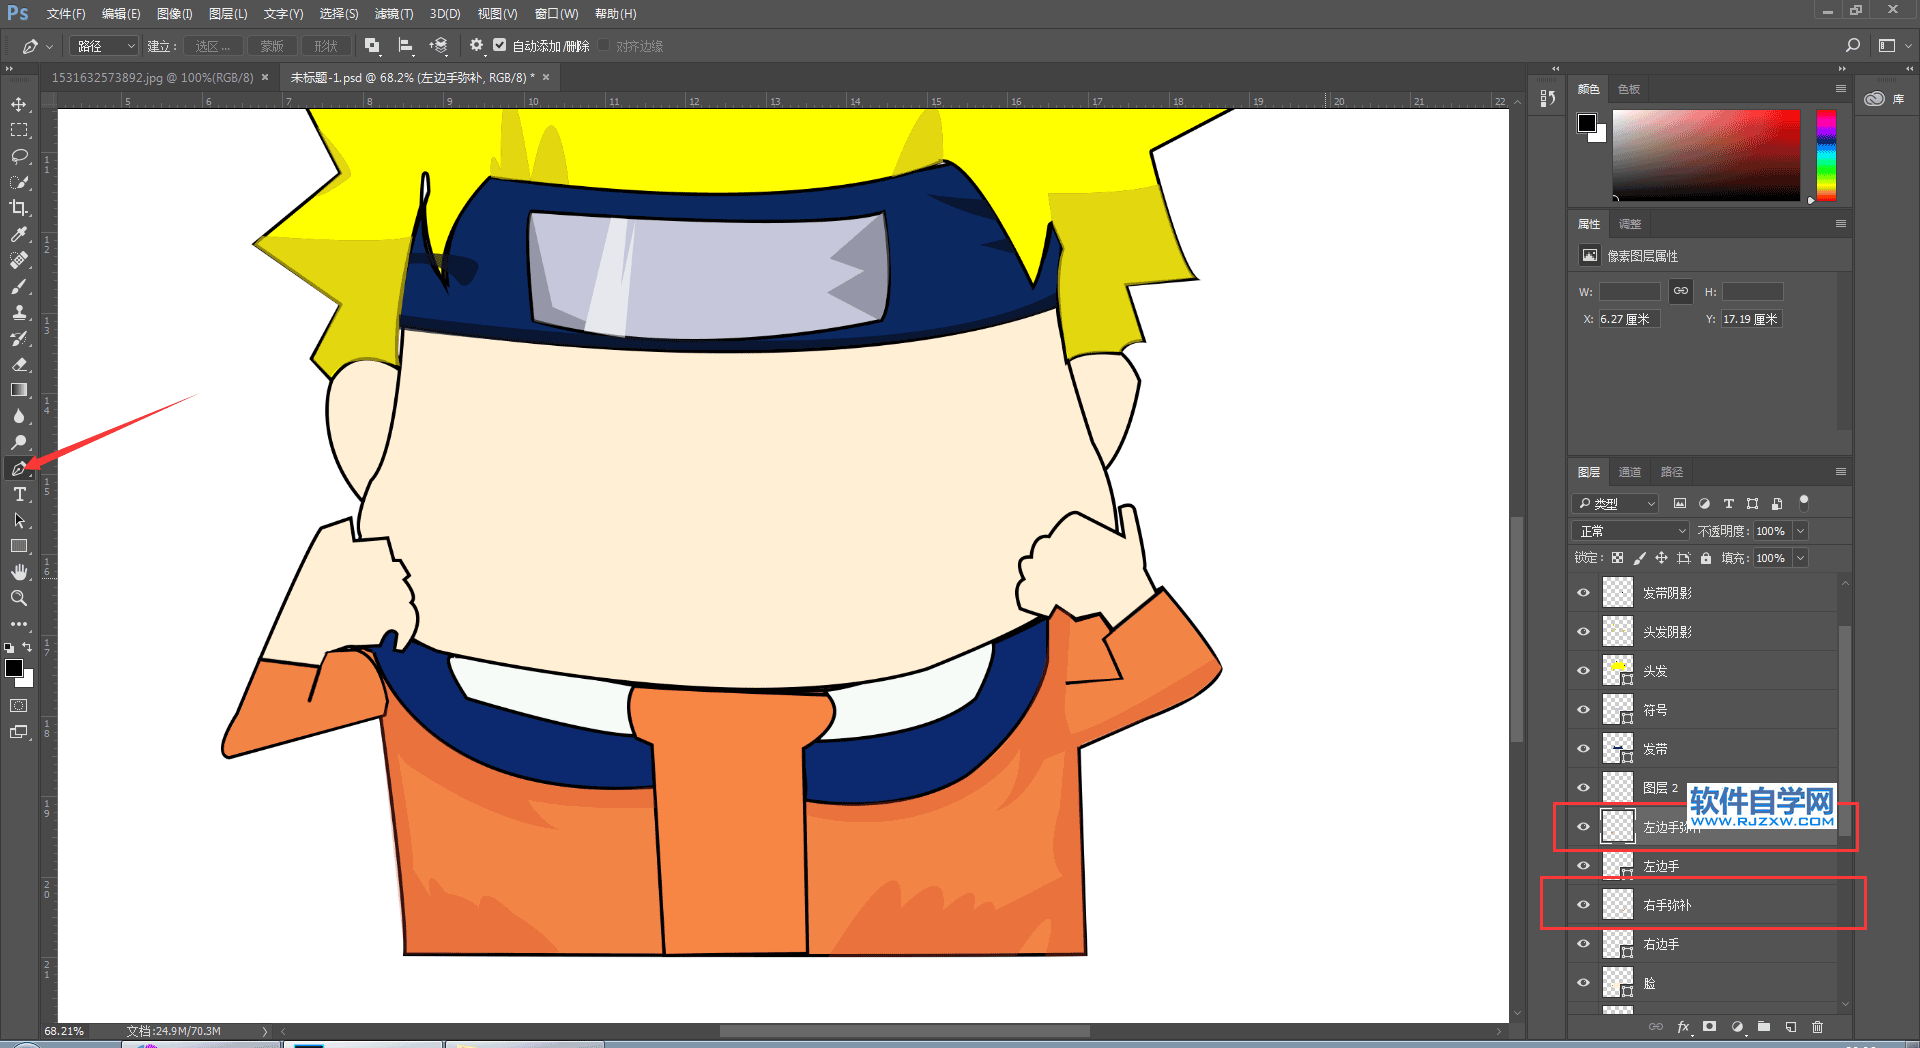The image size is (1920, 1048).
Task: Uncheck the 自动添加/删除 checkbox
Action: [499, 45]
